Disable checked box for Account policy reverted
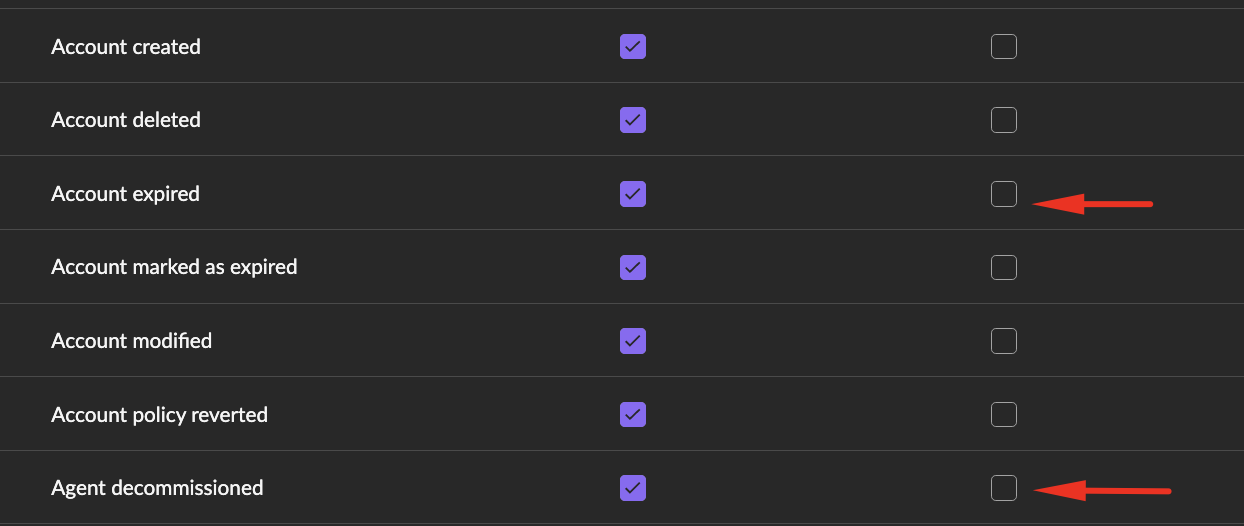The image size is (1244, 526). coord(633,414)
